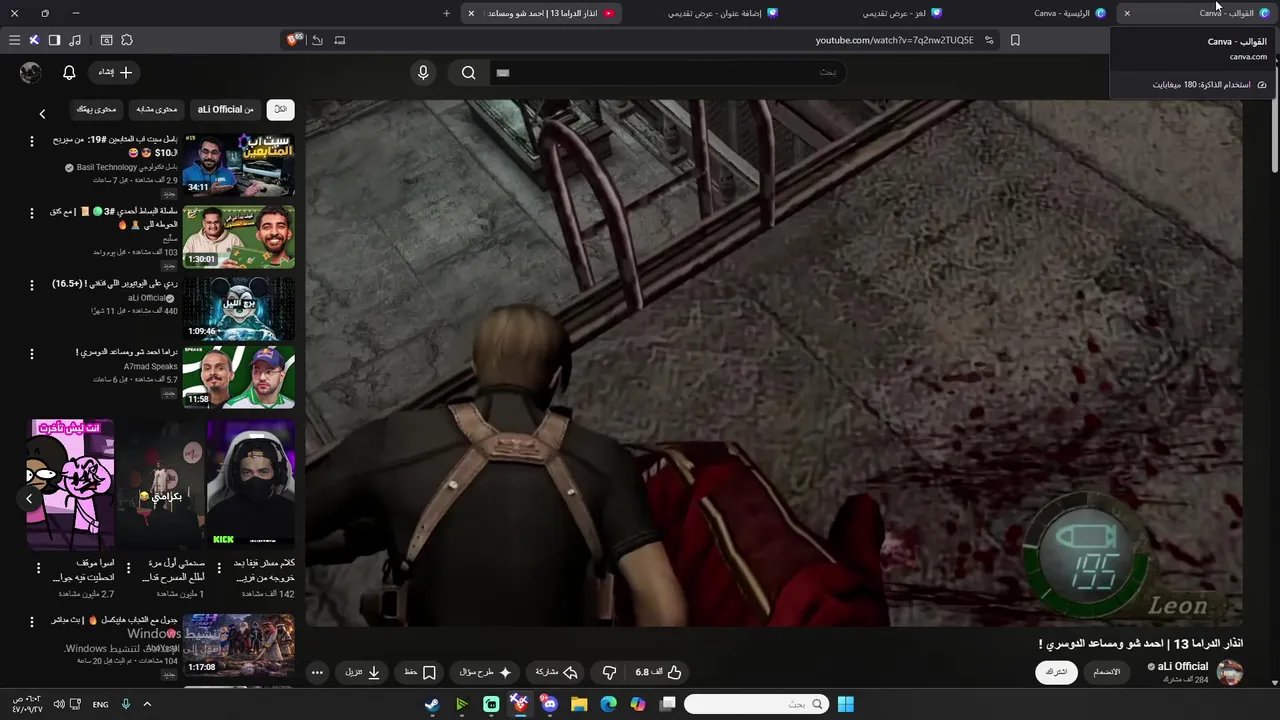Show hidden system tray icons
This screenshot has height=720, width=1280.
point(147,704)
